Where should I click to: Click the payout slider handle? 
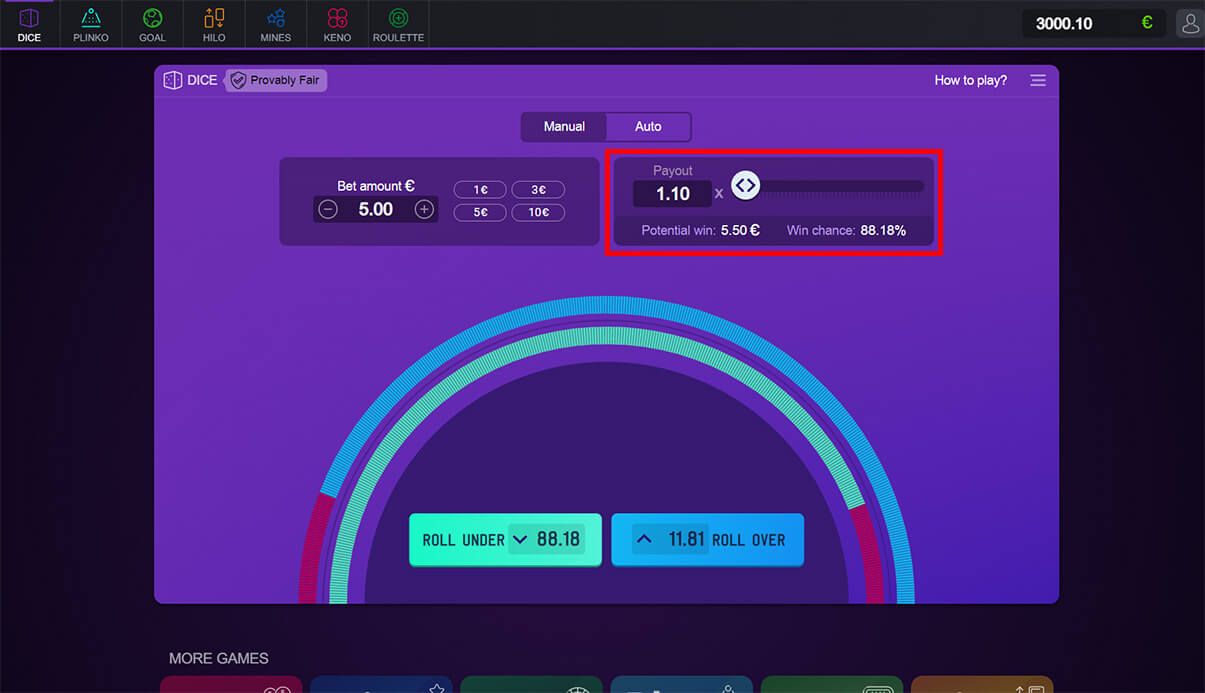(x=746, y=185)
